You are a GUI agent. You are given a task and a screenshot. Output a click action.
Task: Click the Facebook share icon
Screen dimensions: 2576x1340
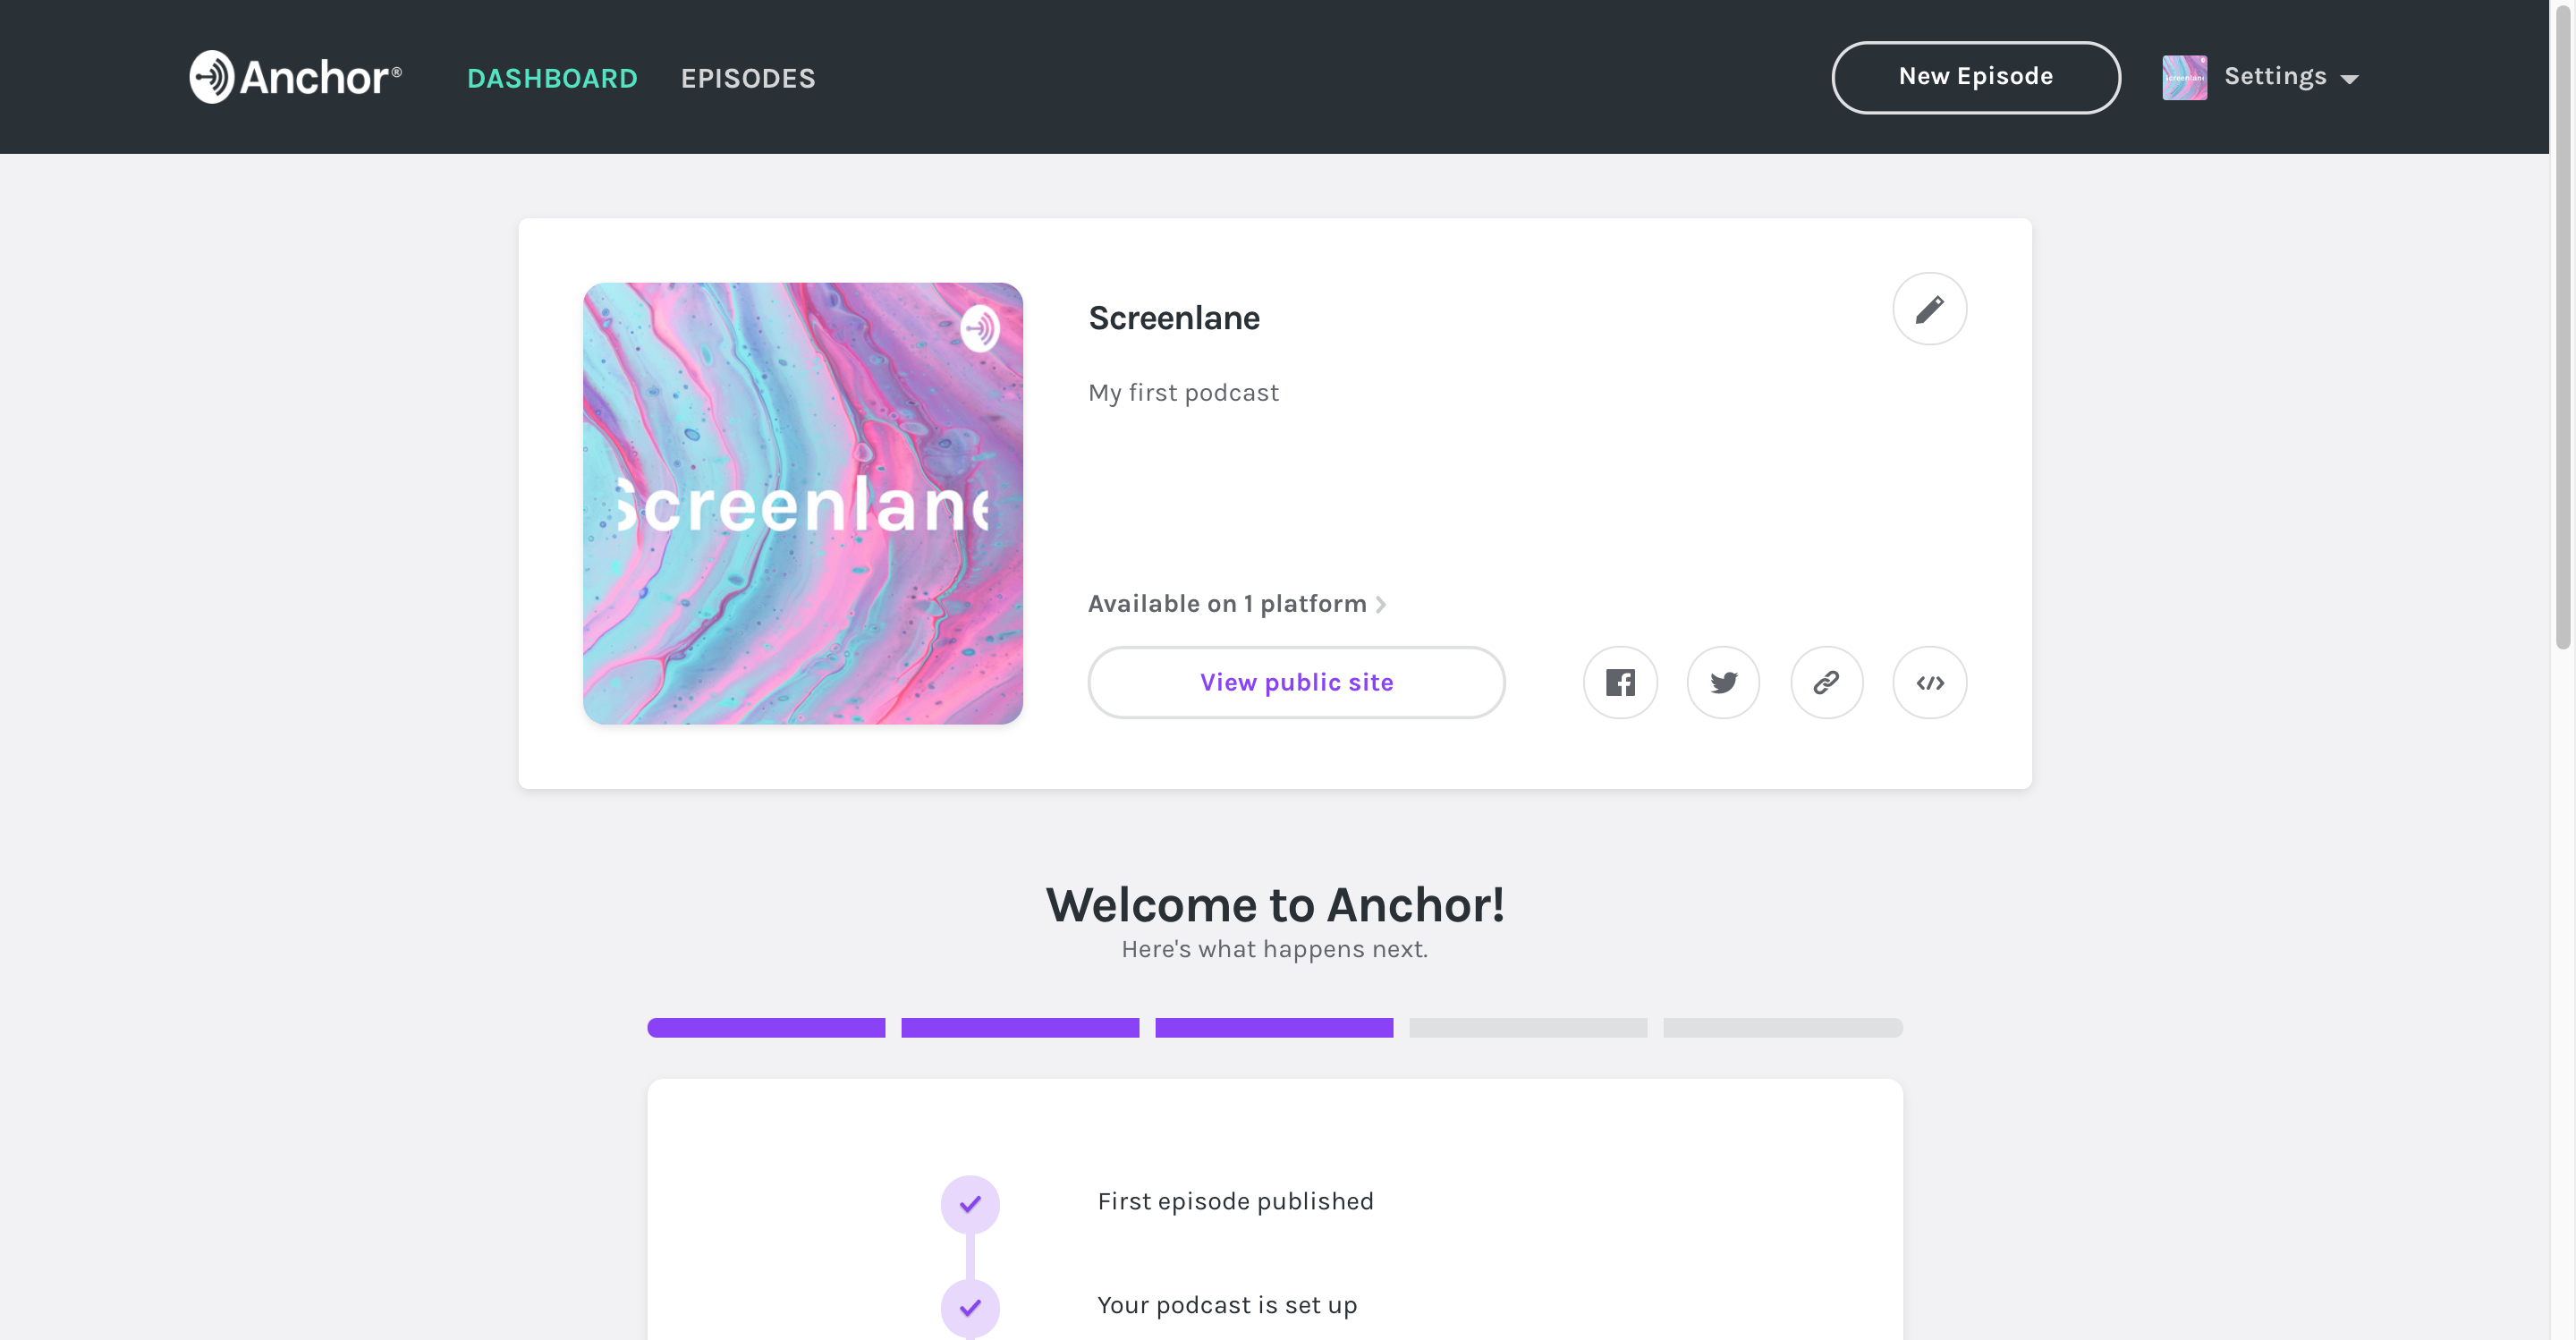point(1620,682)
